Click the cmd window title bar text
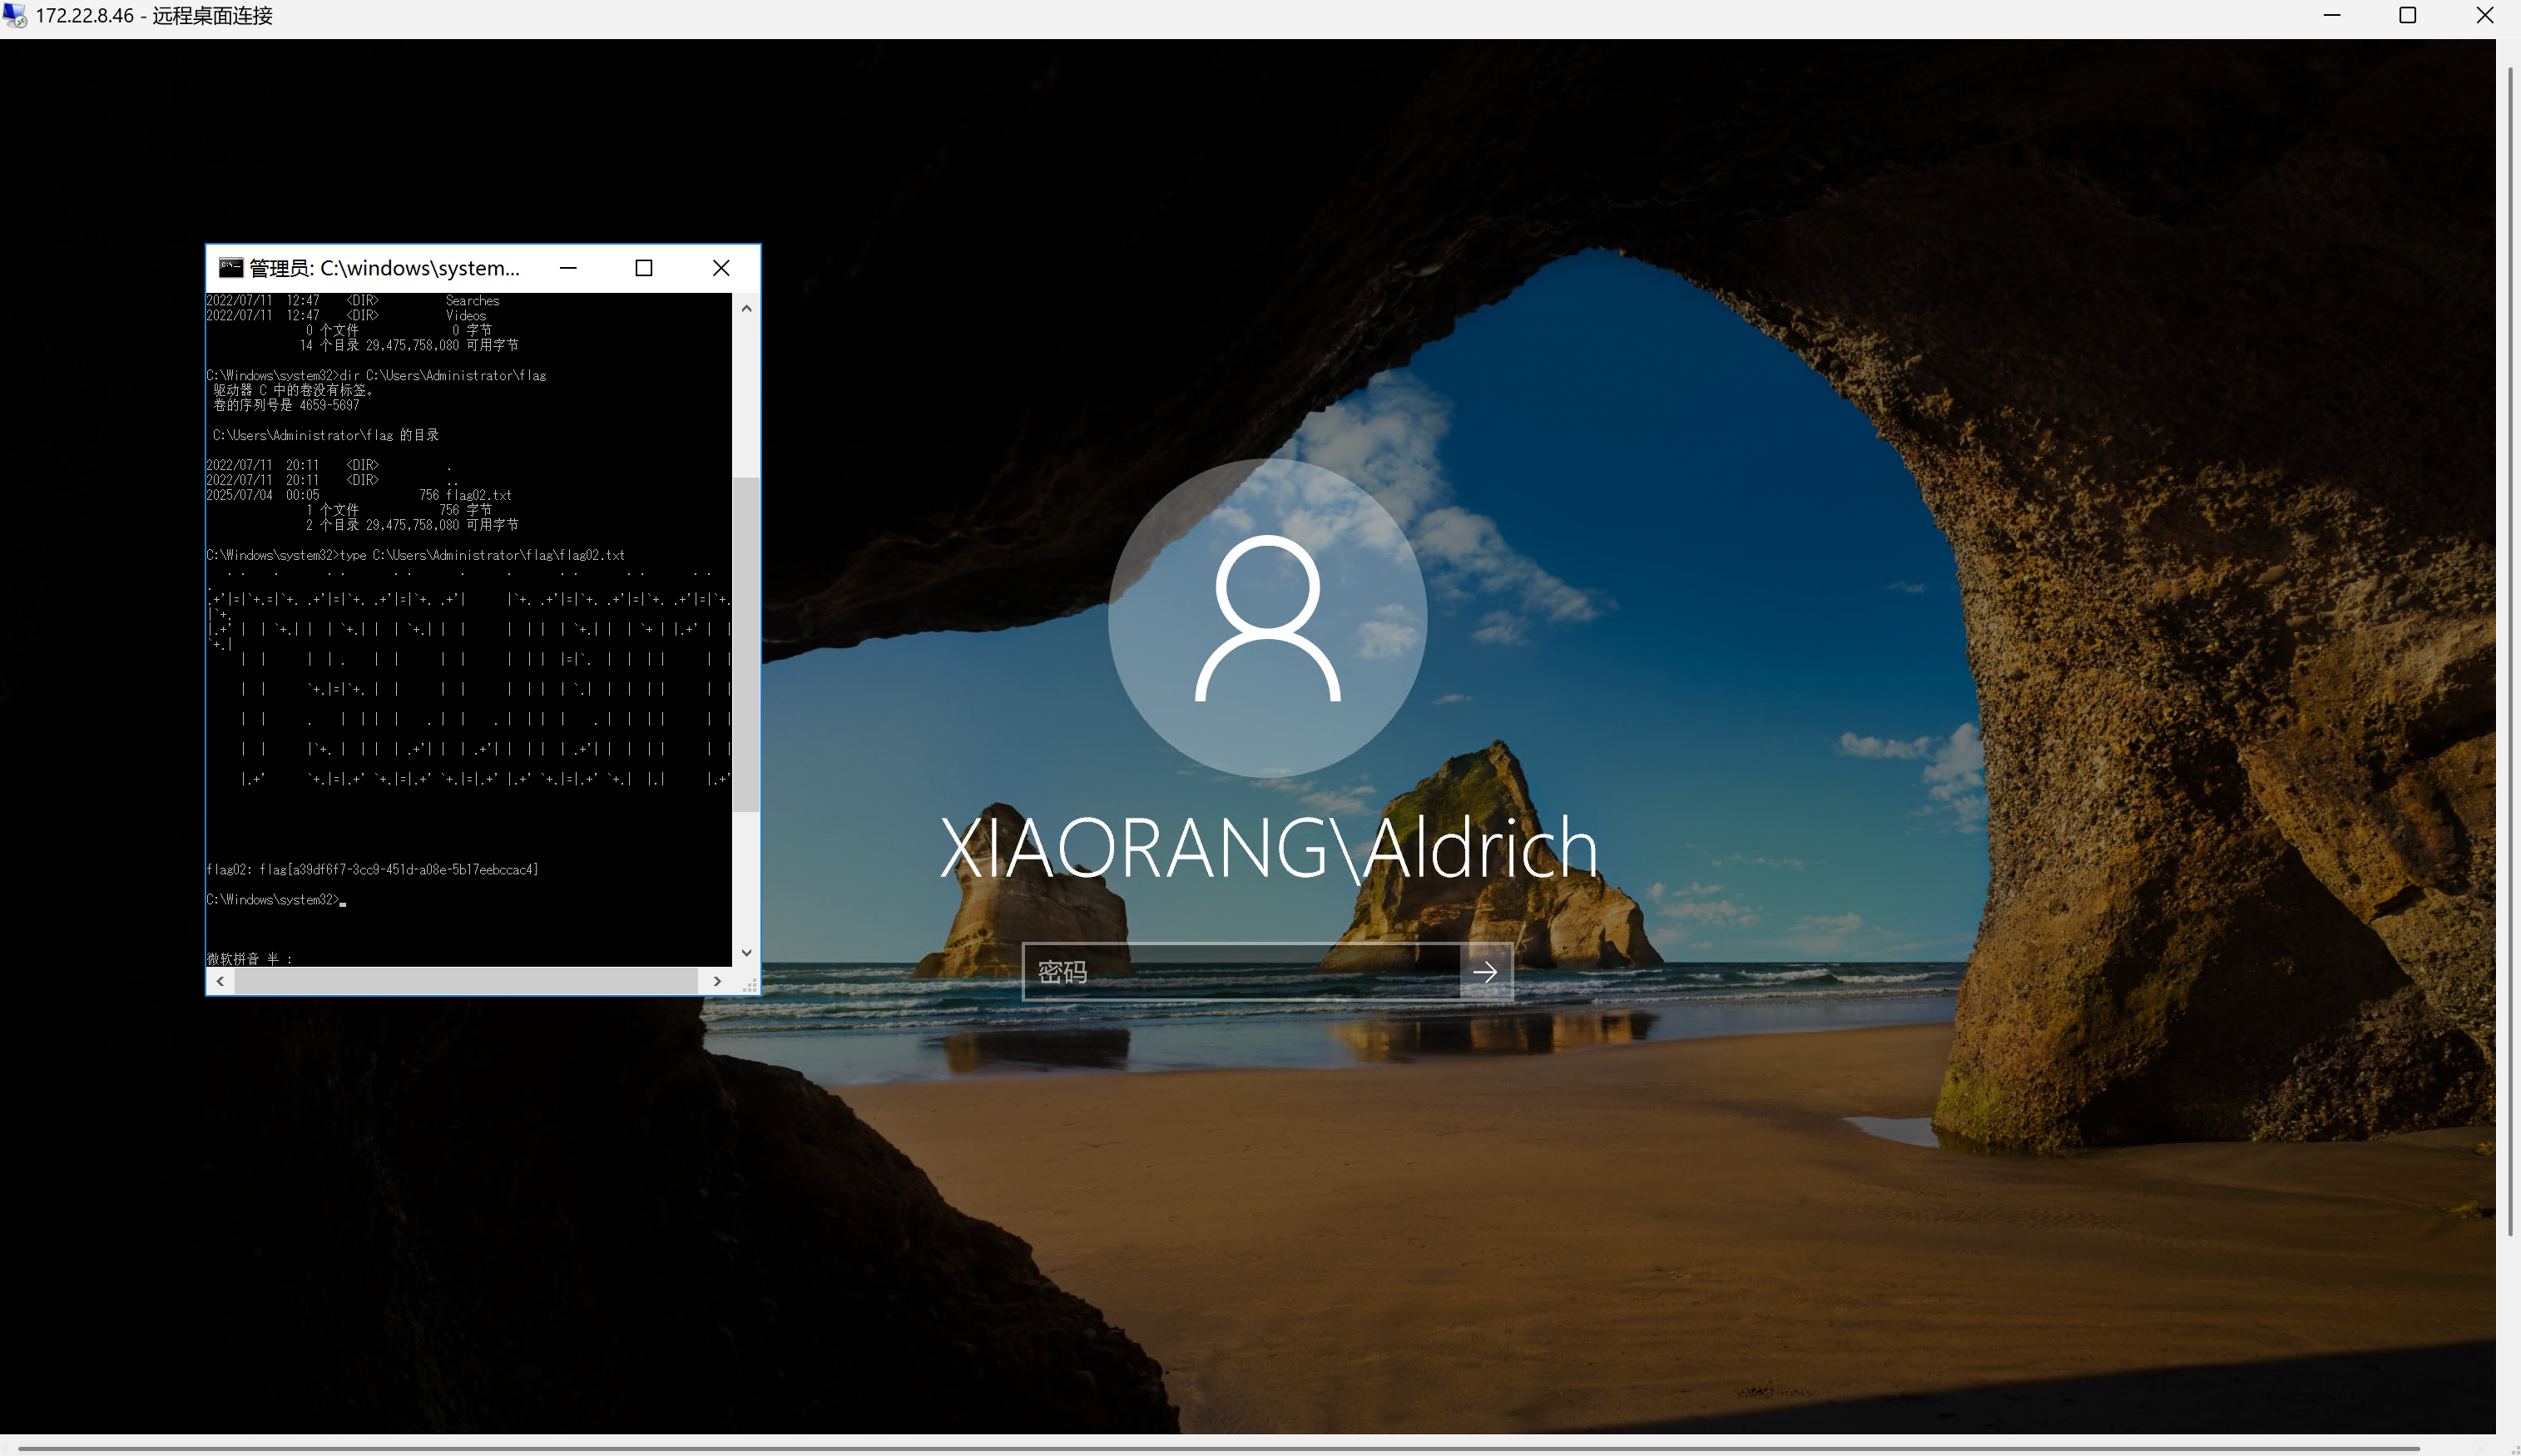 point(384,267)
